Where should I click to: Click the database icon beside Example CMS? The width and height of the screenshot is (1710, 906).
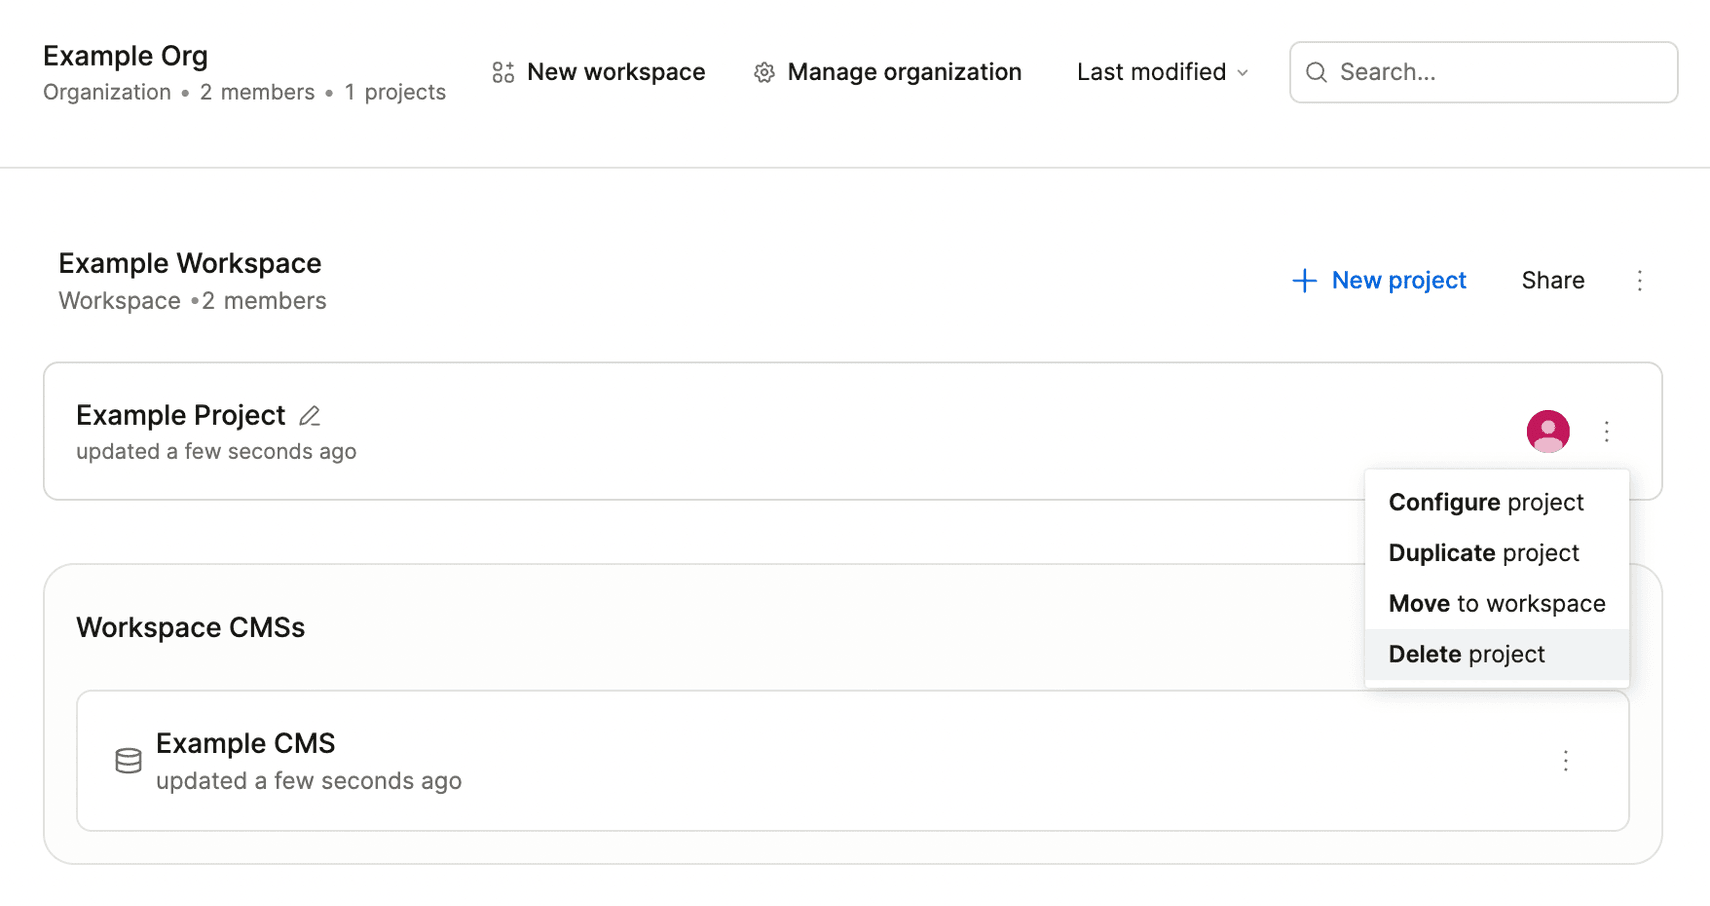tap(128, 761)
